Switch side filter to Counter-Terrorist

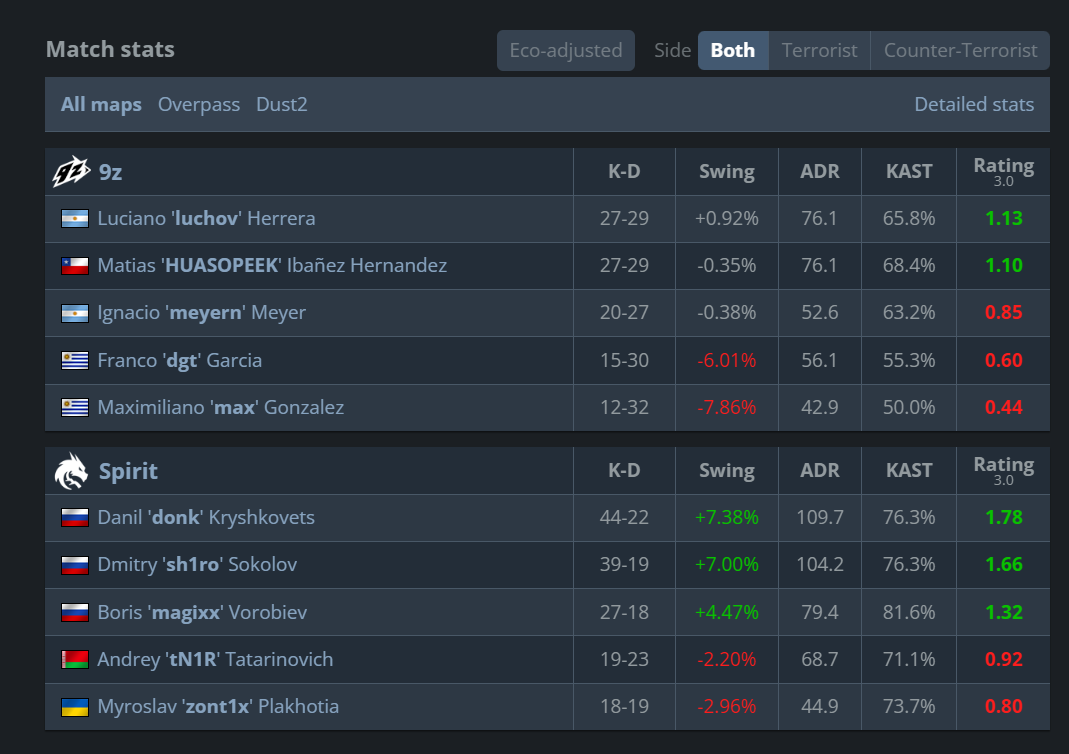click(x=961, y=50)
